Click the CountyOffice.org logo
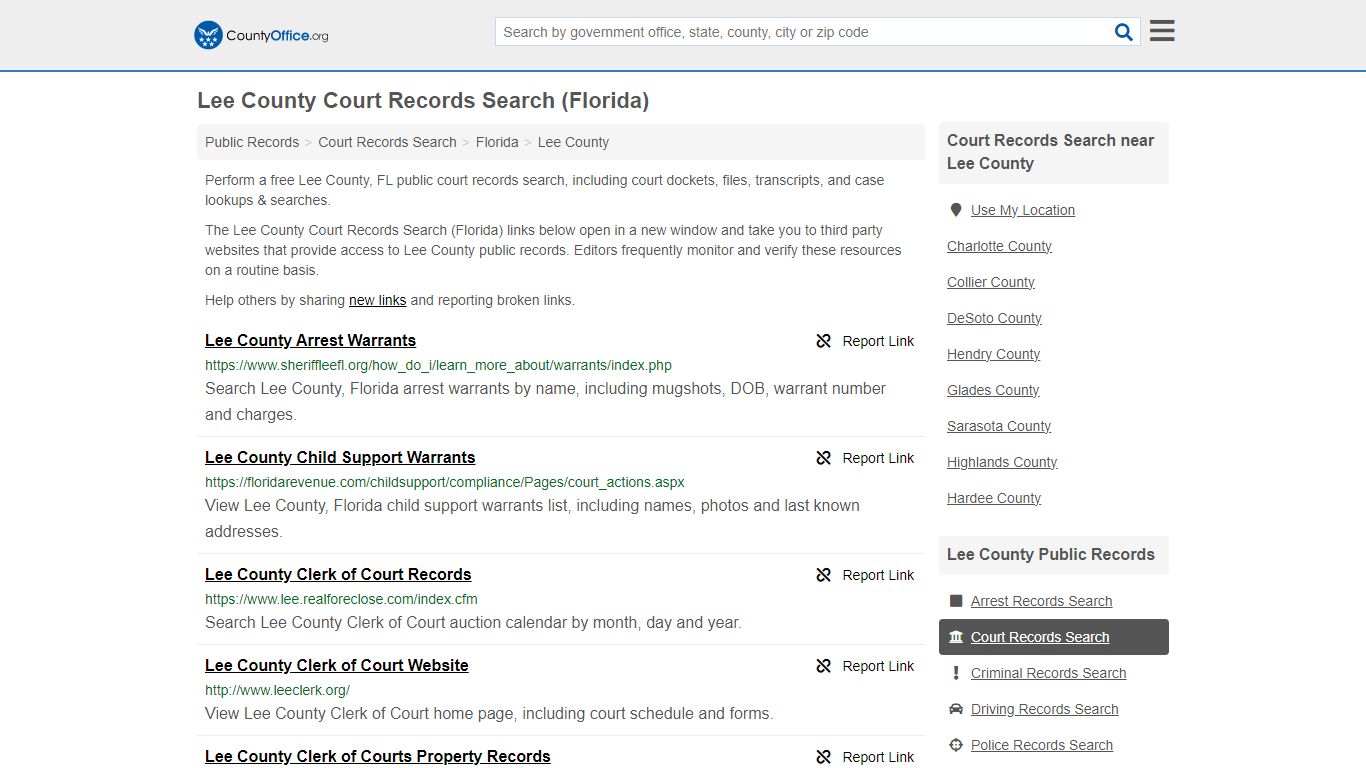Image resolution: width=1366 pixels, height=768 pixels. [261, 35]
